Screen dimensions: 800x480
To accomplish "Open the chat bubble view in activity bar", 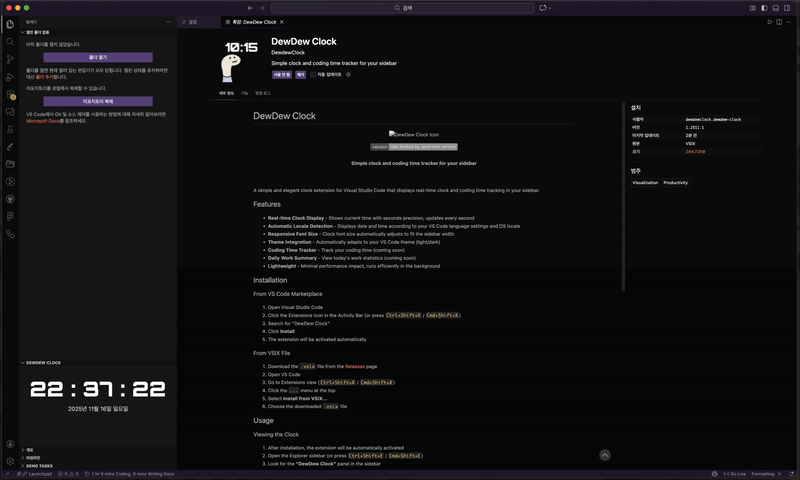I will pos(10,112).
